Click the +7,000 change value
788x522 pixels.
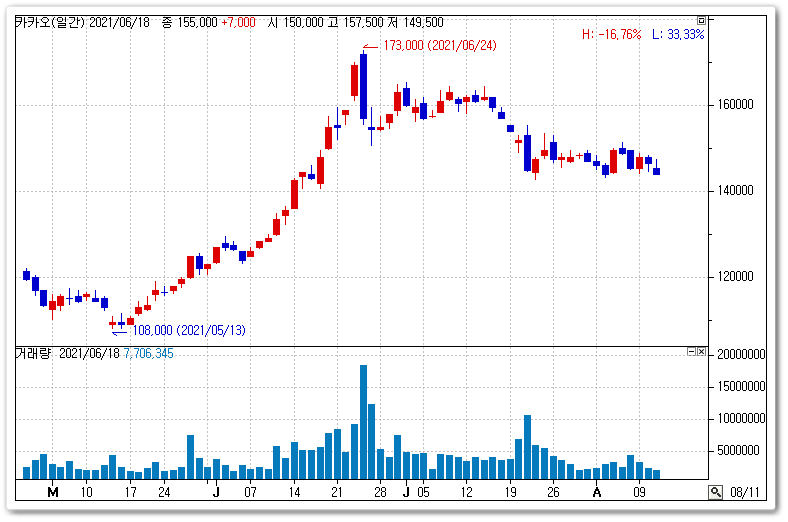238,23
